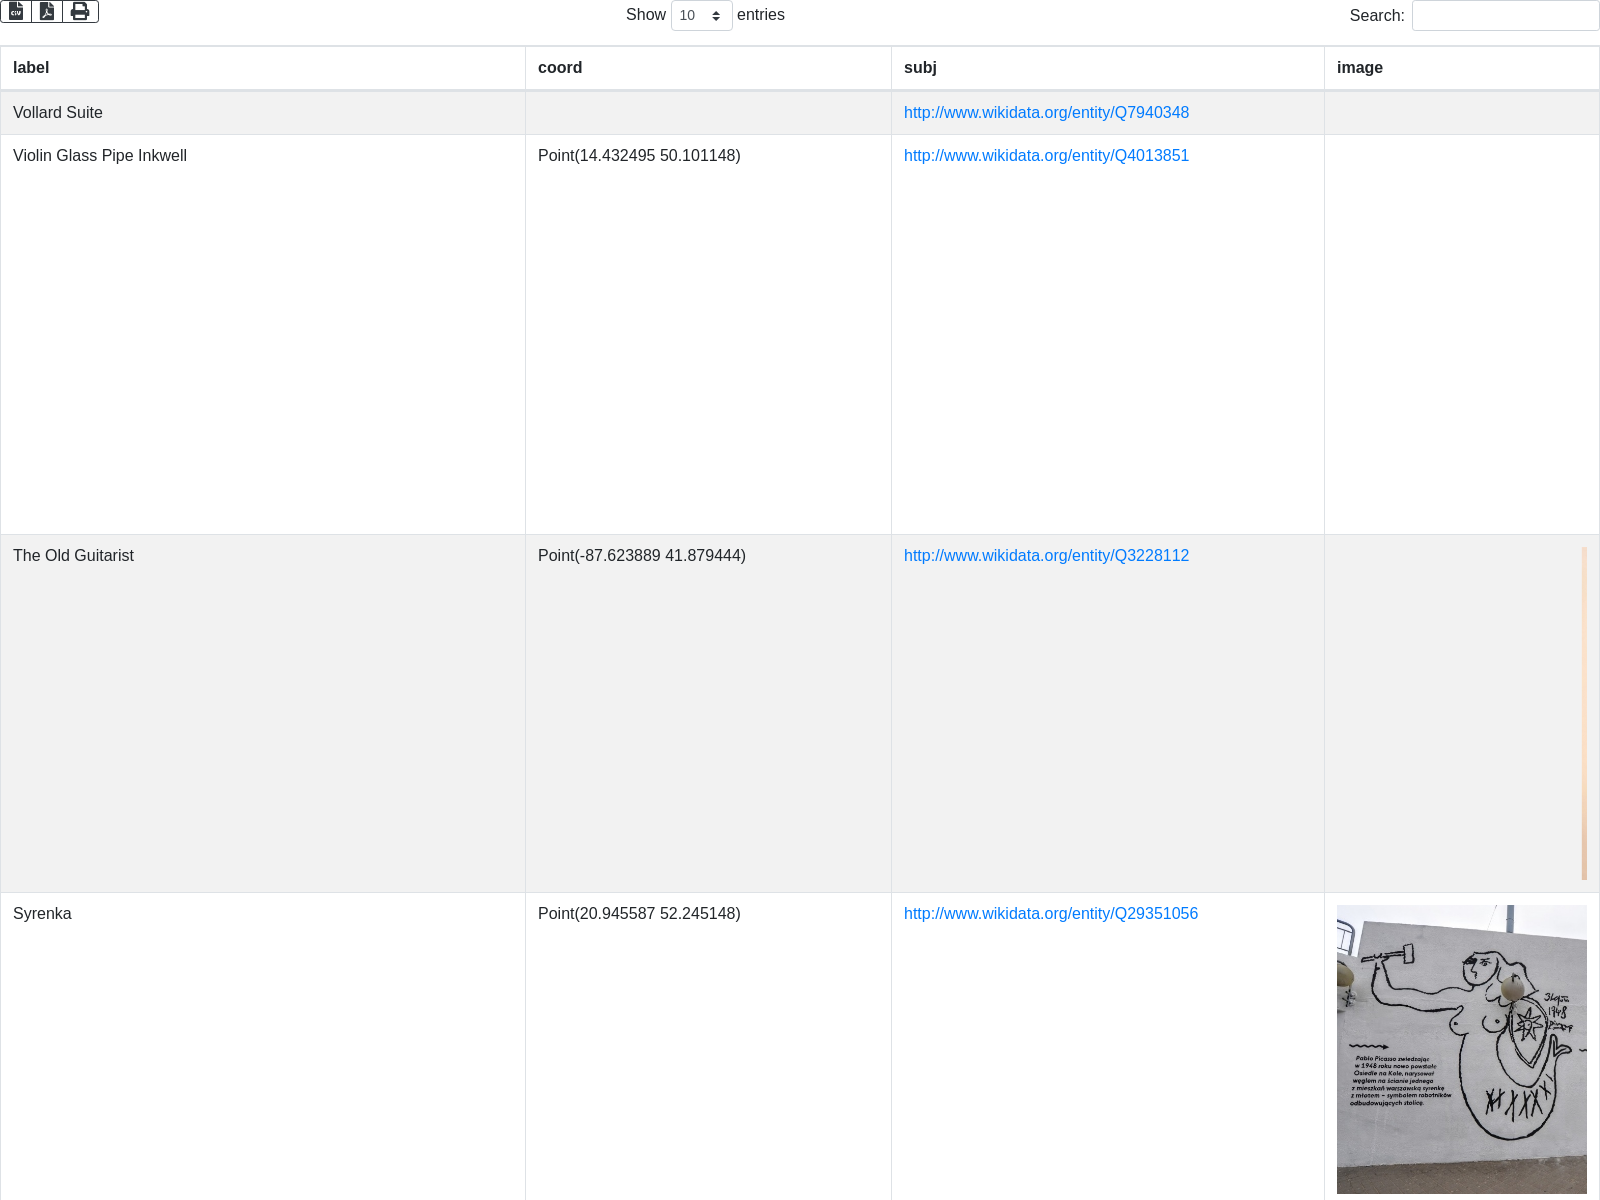Sort by the image column header

(x=1360, y=68)
